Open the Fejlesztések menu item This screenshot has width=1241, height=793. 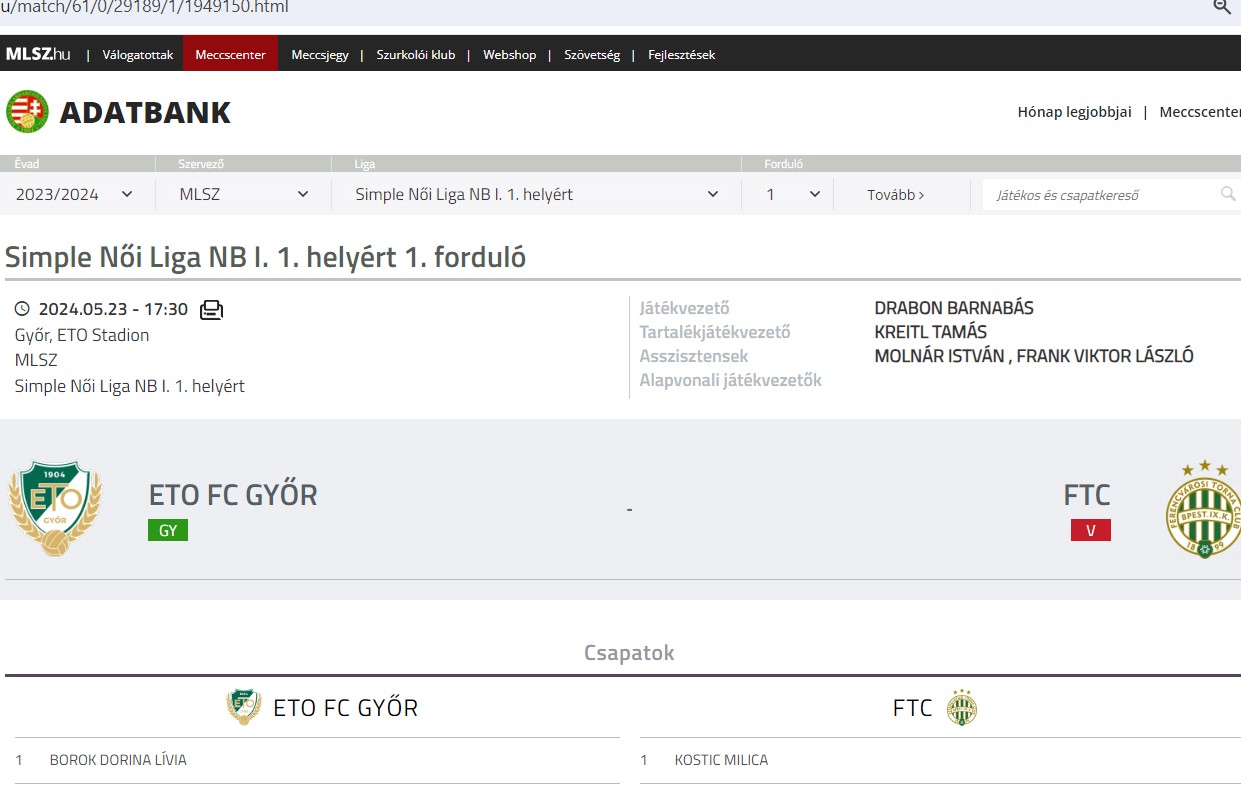(681, 55)
